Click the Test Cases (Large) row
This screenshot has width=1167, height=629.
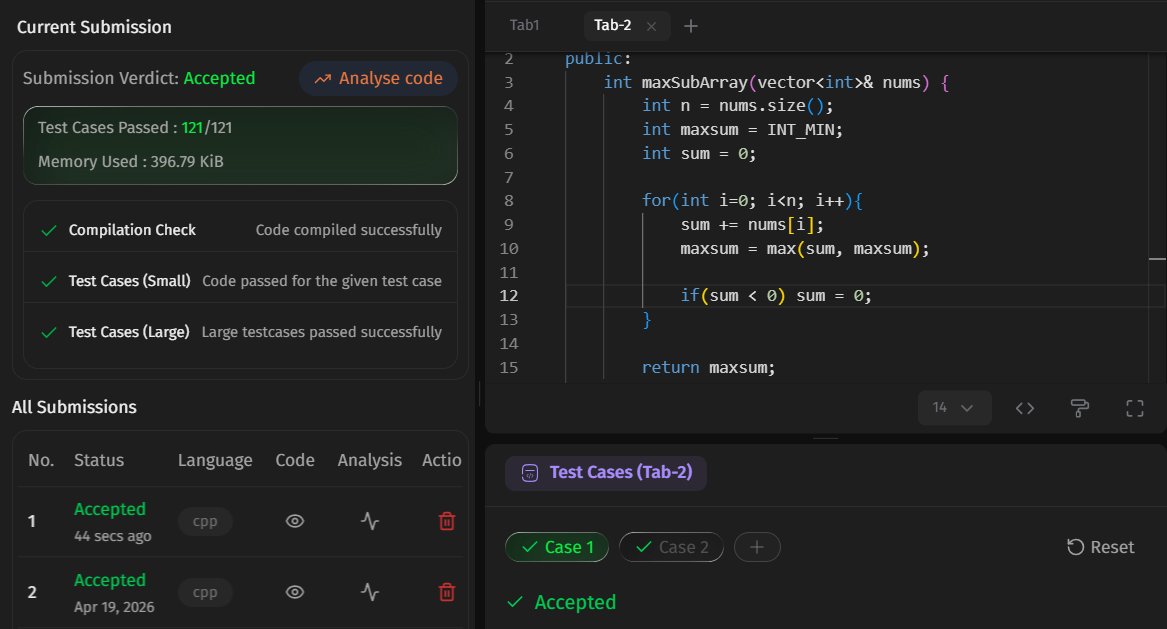tap(240, 332)
